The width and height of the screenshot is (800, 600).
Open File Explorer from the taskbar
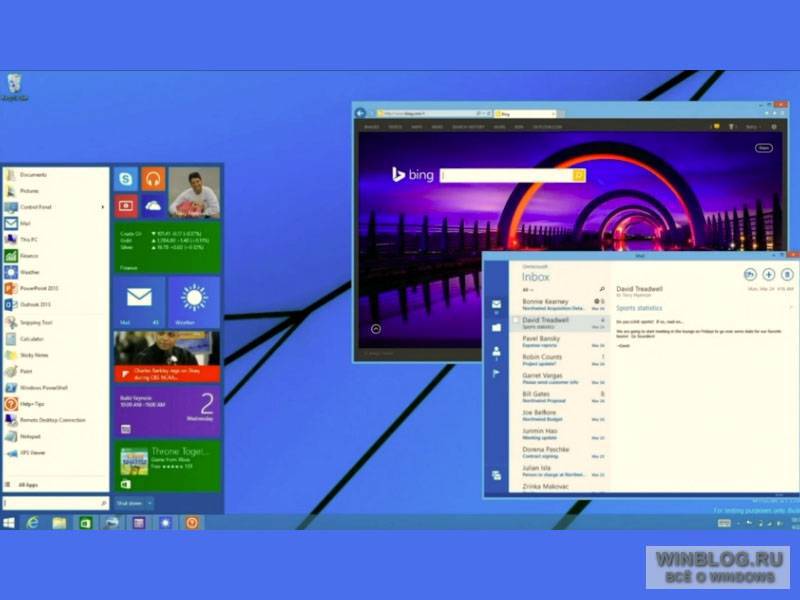click(59, 523)
